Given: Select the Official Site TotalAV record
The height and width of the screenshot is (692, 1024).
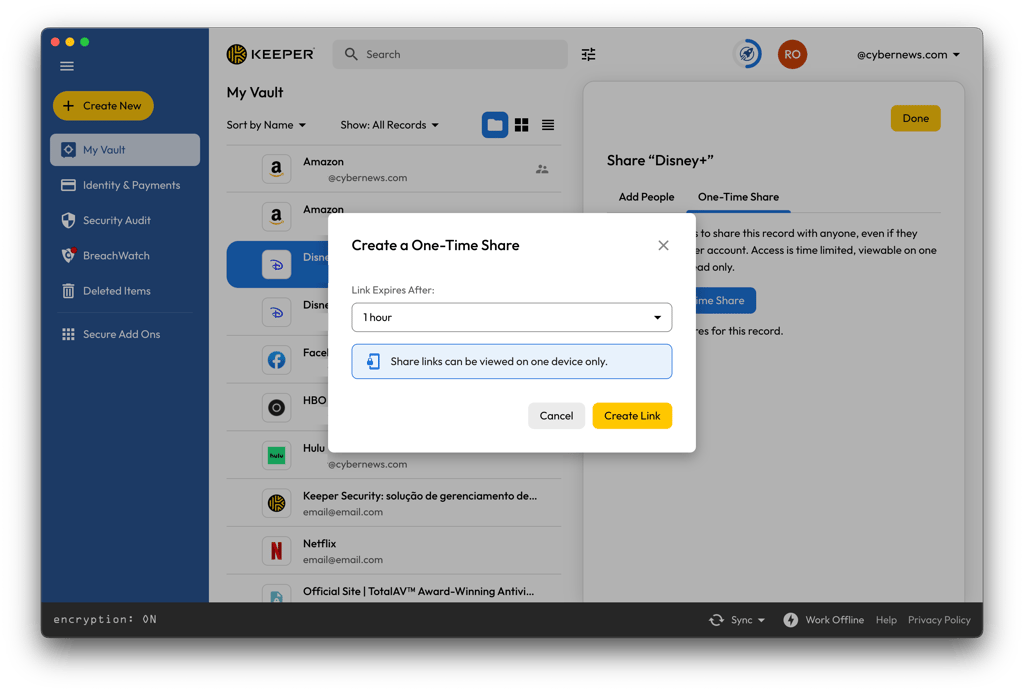Looking at the screenshot, I should click(x=394, y=590).
